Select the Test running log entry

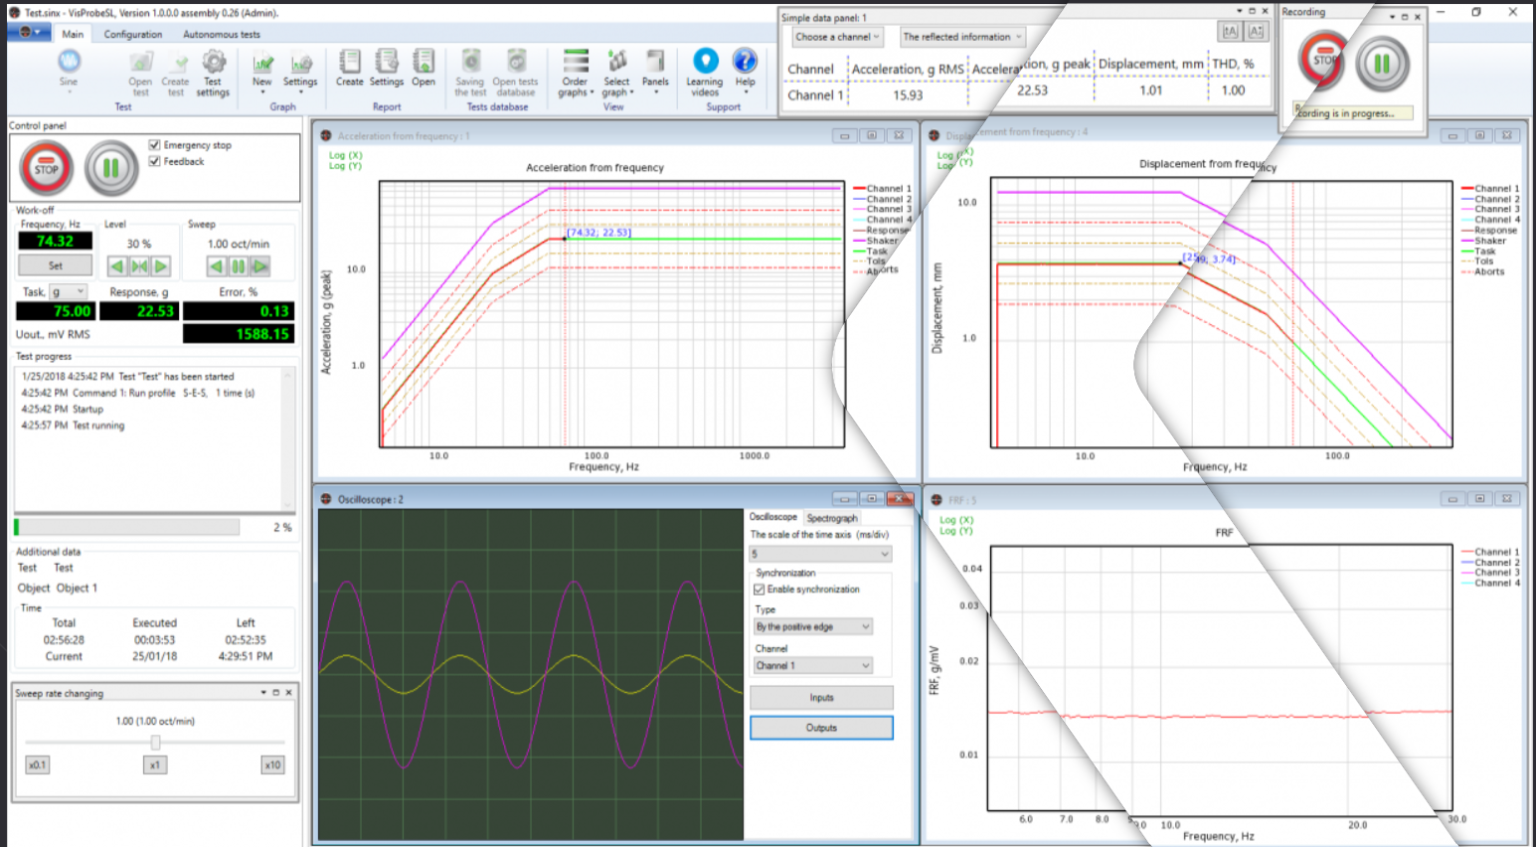click(x=73, y=425)
